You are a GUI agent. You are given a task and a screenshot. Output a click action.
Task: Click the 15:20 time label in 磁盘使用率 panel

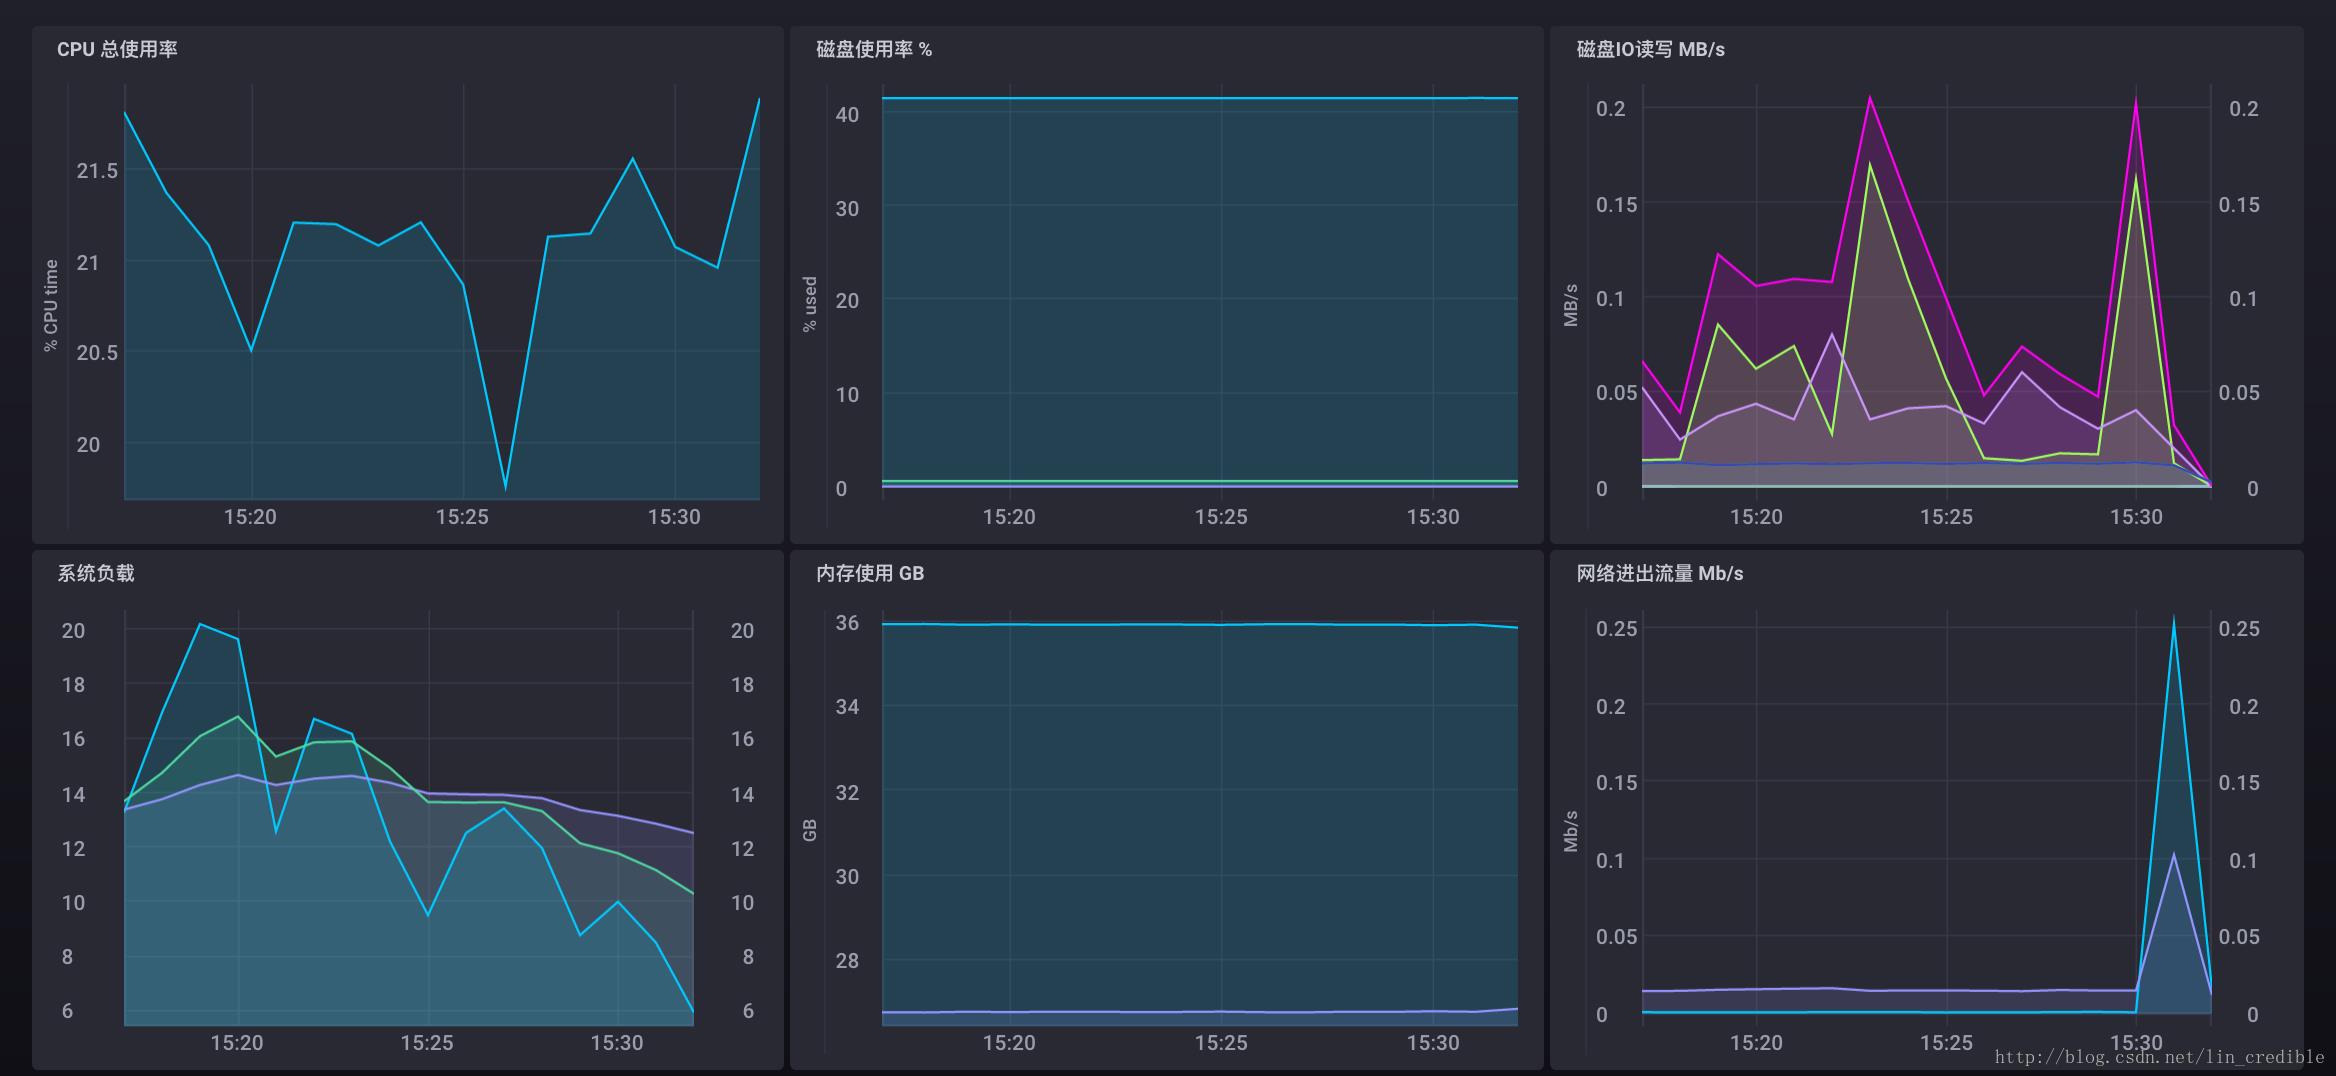[1009, 517]
